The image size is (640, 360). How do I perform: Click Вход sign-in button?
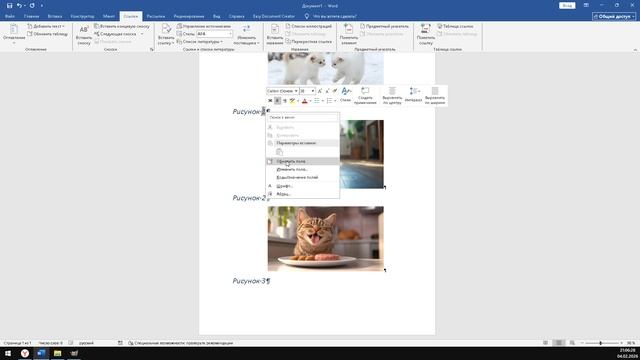click(567, 6)
